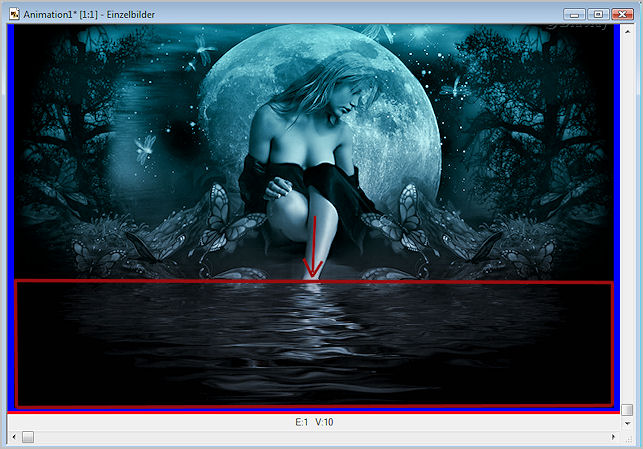Click the horizontal scrollbar right arrow
The image size is (643, 449).
coord(613,437)
